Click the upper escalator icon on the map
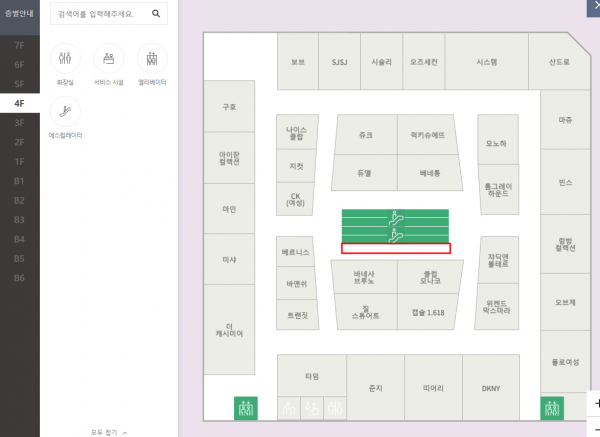The height and width of the screenshot is (437, 600). pos(396,218)
